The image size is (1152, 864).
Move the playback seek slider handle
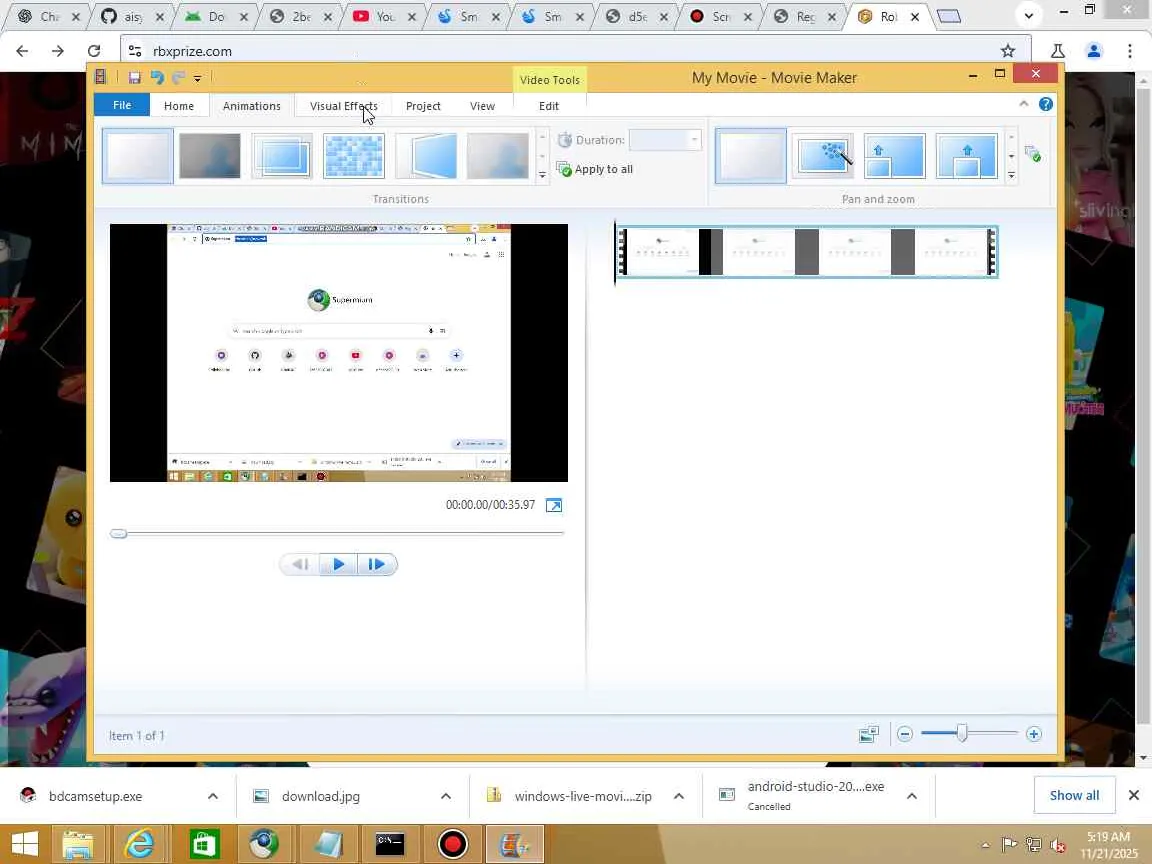coord(118,533)
